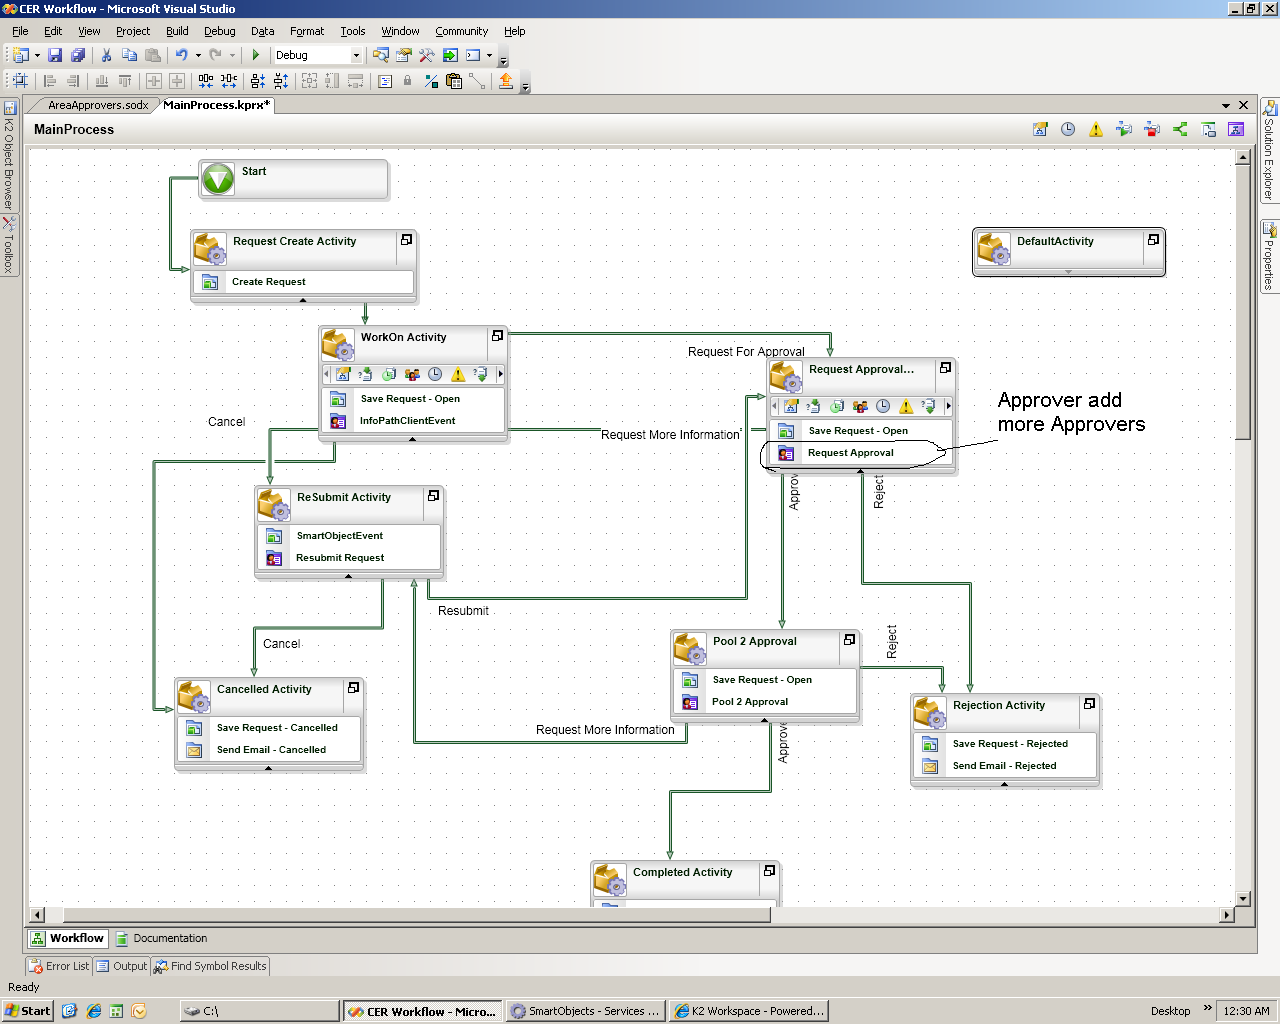The height and width of the screenshot is (1024, 1280).
Task: Open the Toolbox side panel
Action: pyautogui.click(x=8, y=245)
